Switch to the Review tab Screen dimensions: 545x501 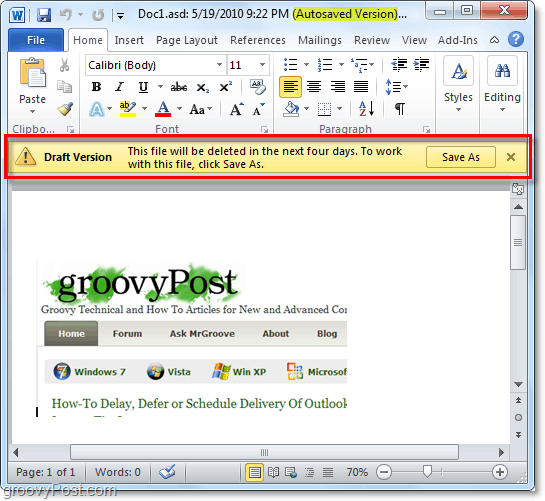click(372, 40)
